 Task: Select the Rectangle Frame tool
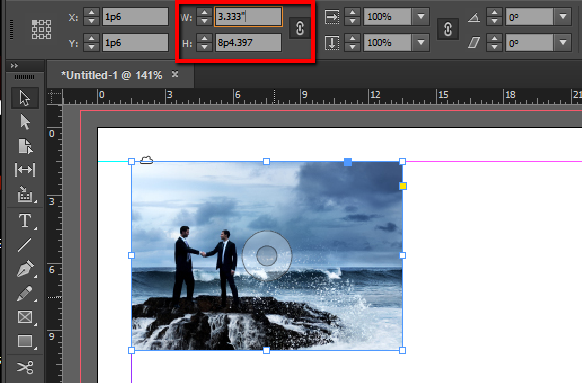[25, 317]
